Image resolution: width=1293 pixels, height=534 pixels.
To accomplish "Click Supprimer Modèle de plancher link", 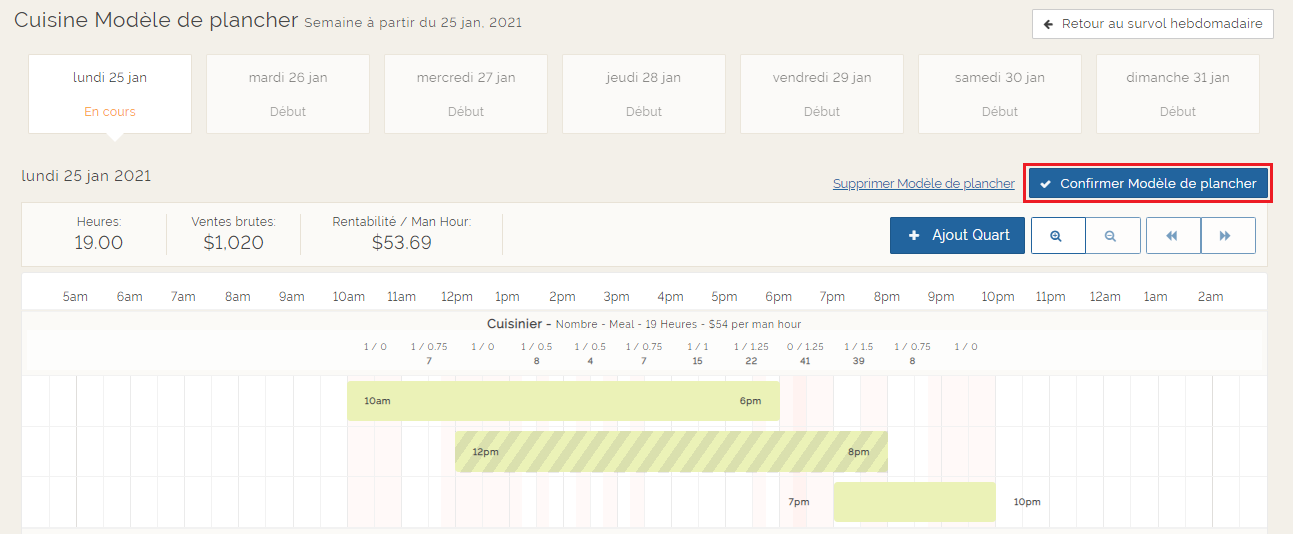I will click(923, 184).
